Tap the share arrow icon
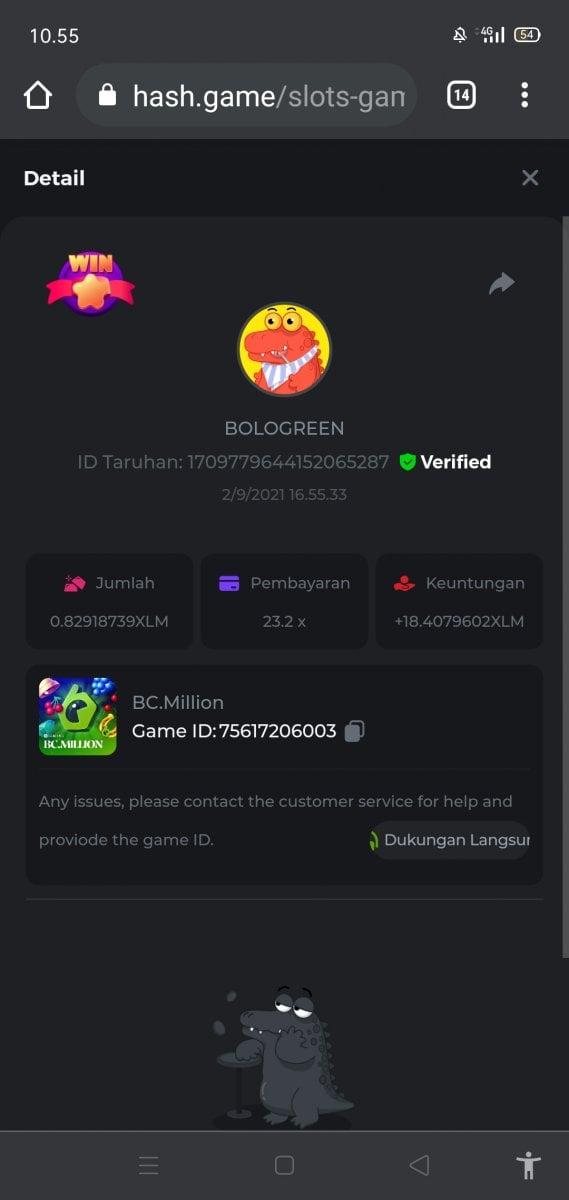The image size is (569, 1200). [502, 284]
